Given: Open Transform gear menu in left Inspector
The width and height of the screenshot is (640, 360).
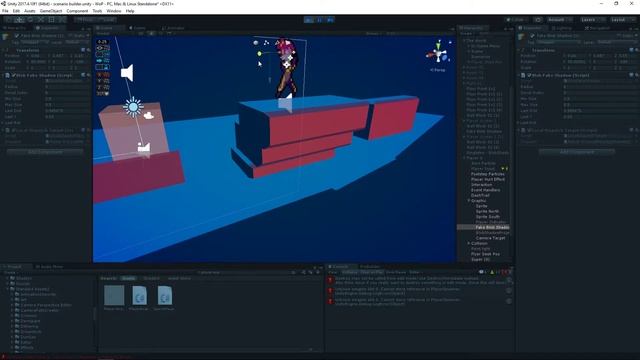Looking at the screenshot, I should coord(88,50).
